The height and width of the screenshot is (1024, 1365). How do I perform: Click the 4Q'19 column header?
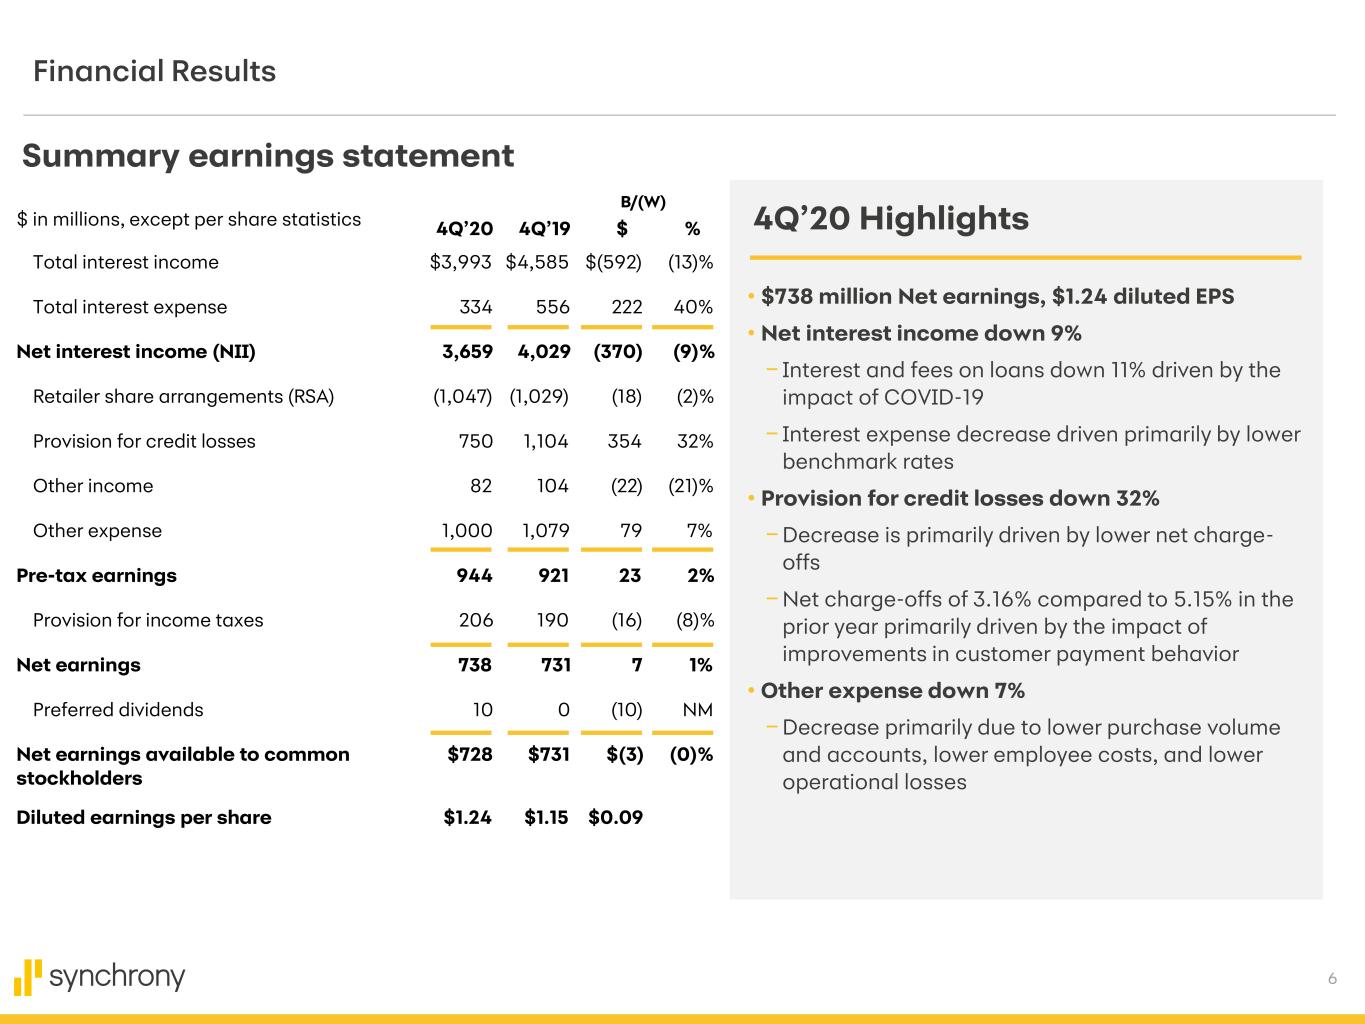(545, 229)
